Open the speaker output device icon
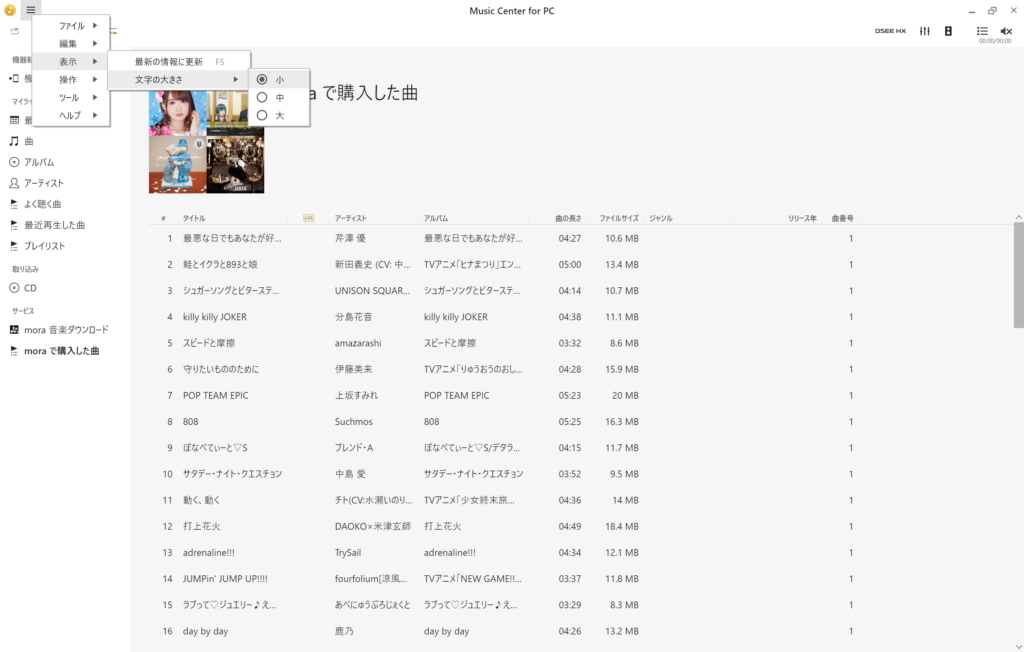The image size is (1024, 652). click(x=948, y=31)
